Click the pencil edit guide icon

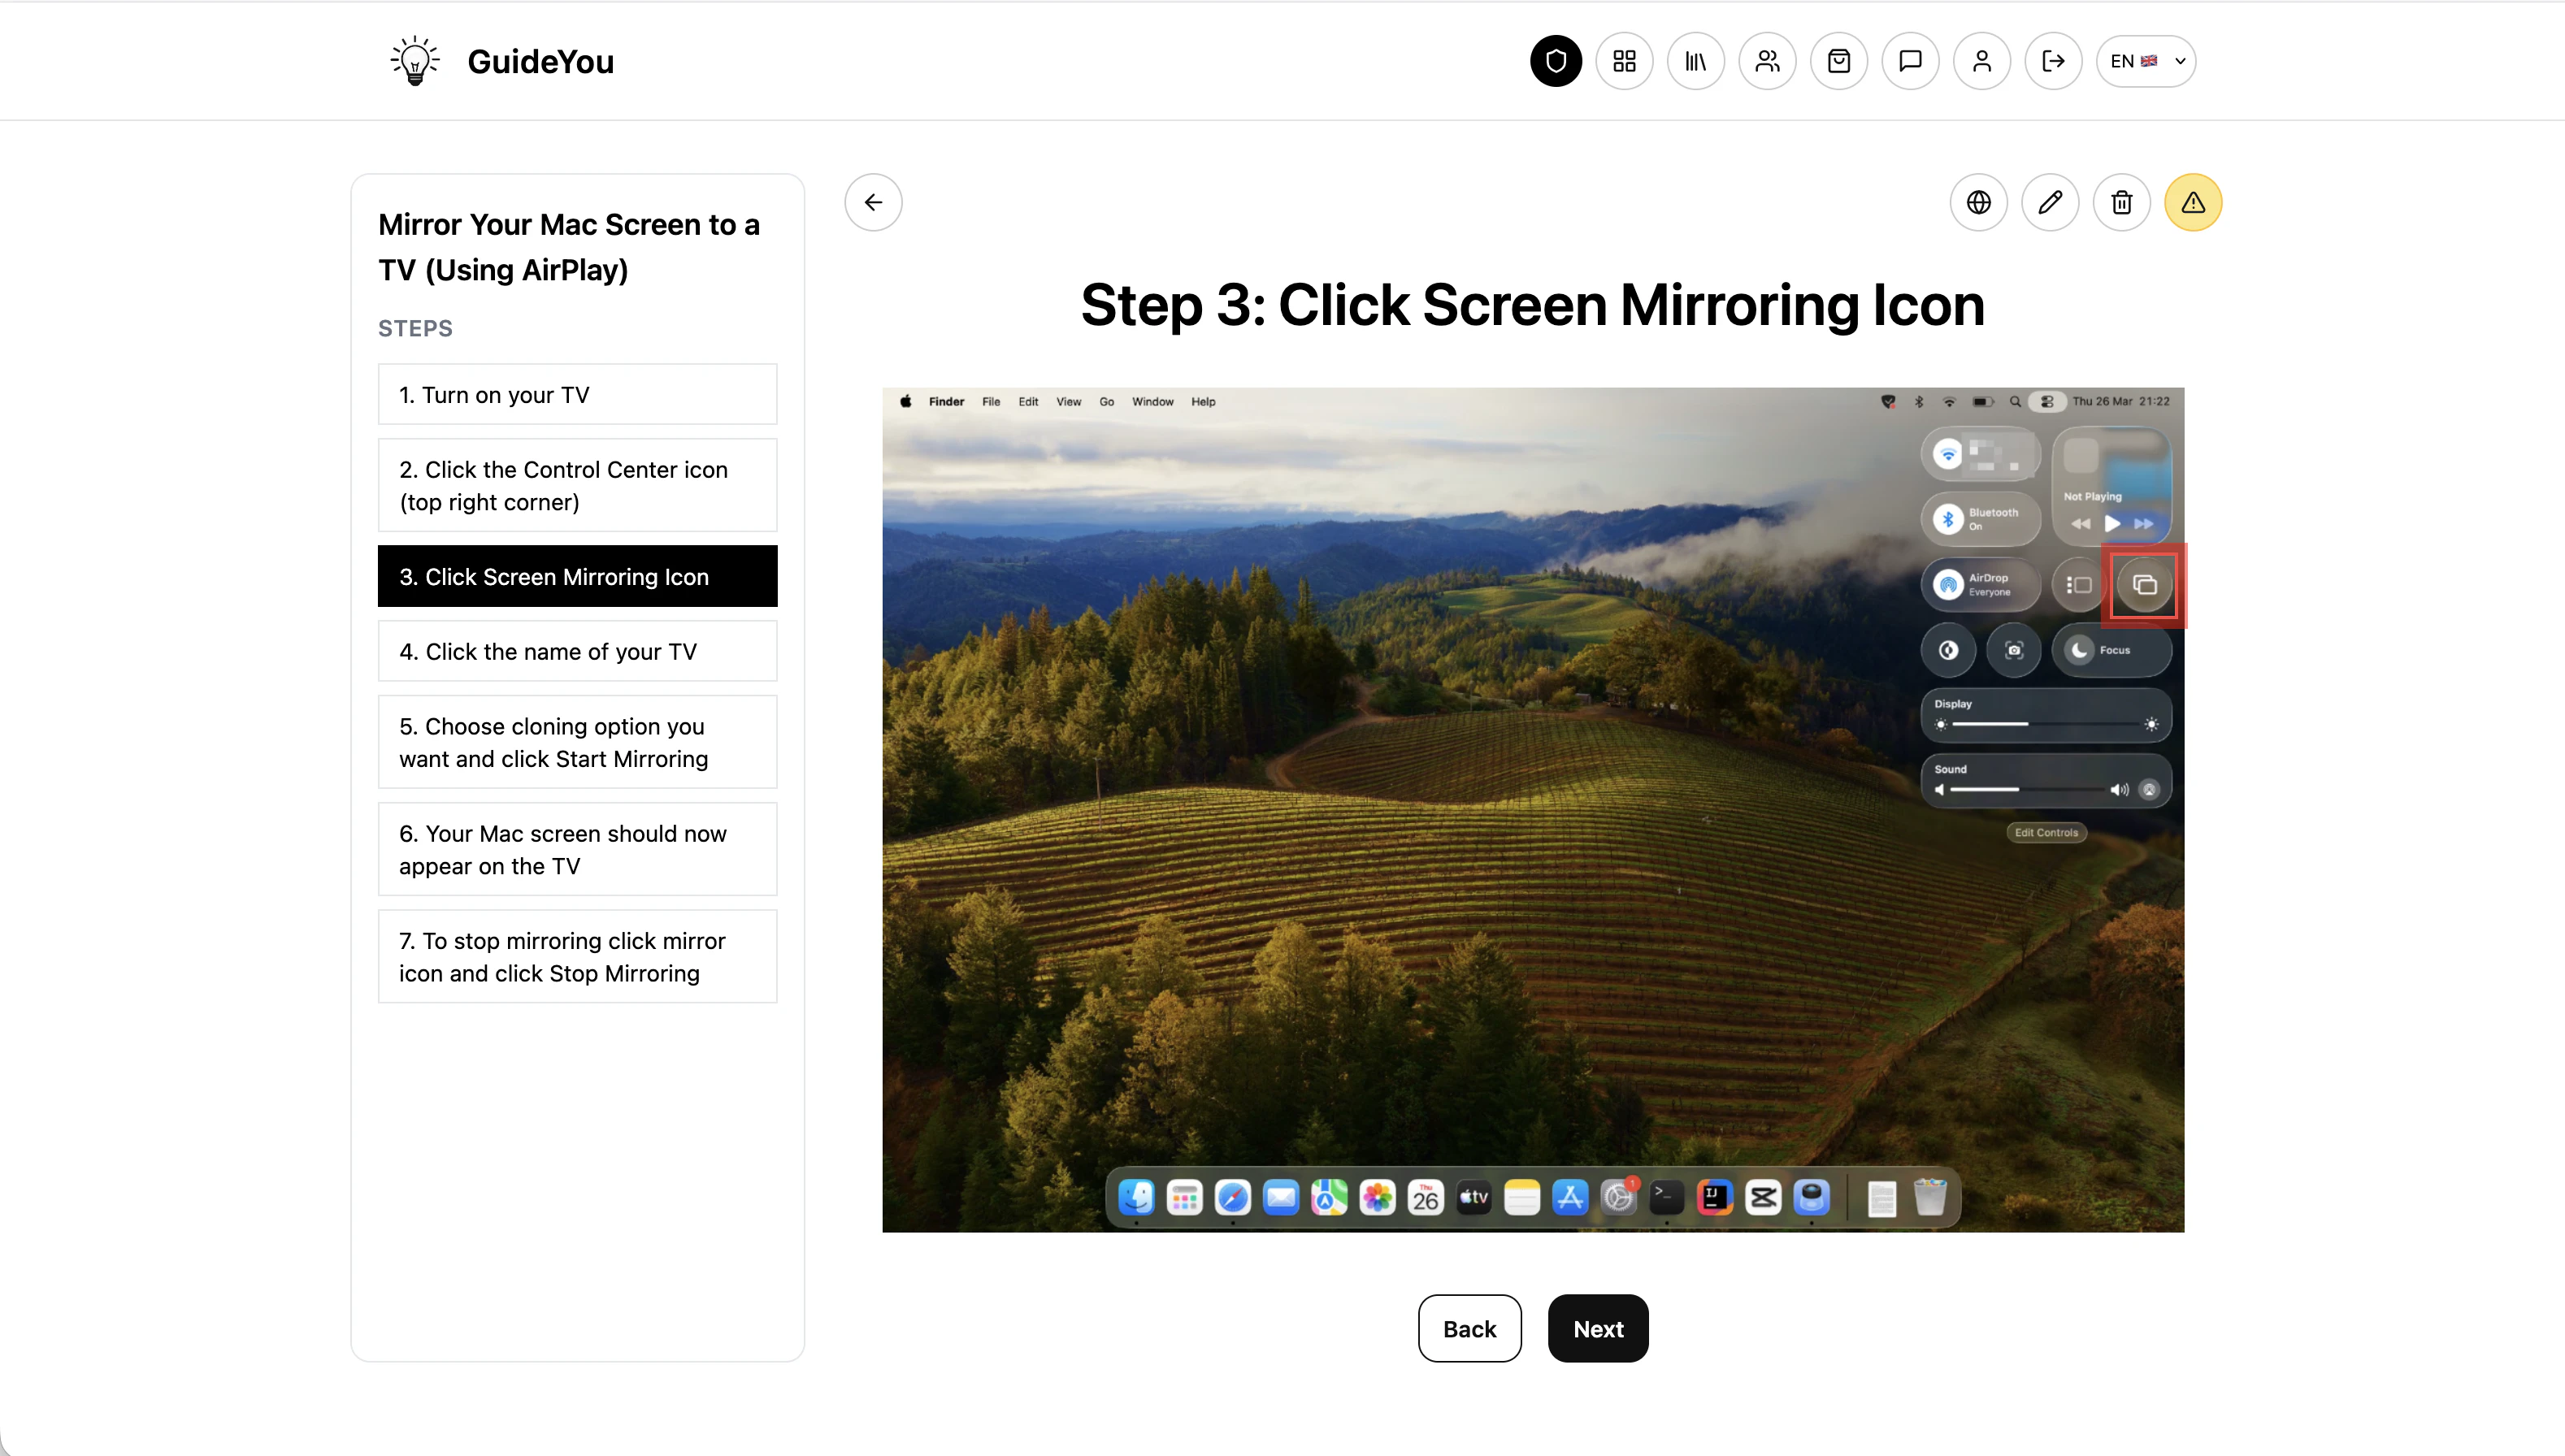point(2050,203)
